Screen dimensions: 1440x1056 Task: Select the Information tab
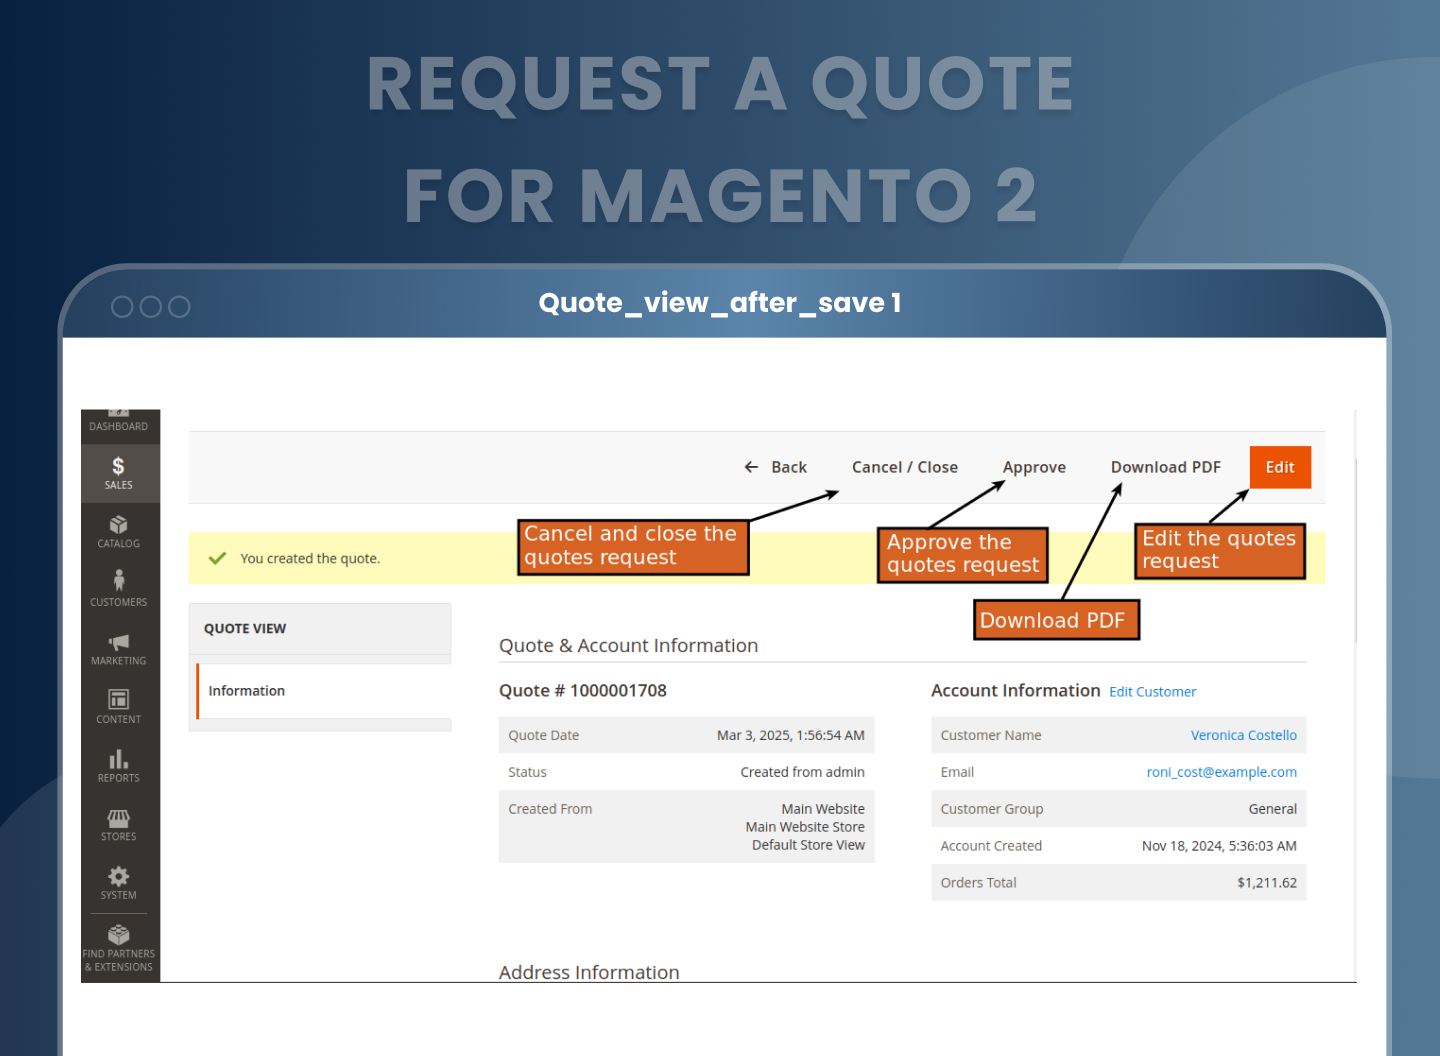247,691
